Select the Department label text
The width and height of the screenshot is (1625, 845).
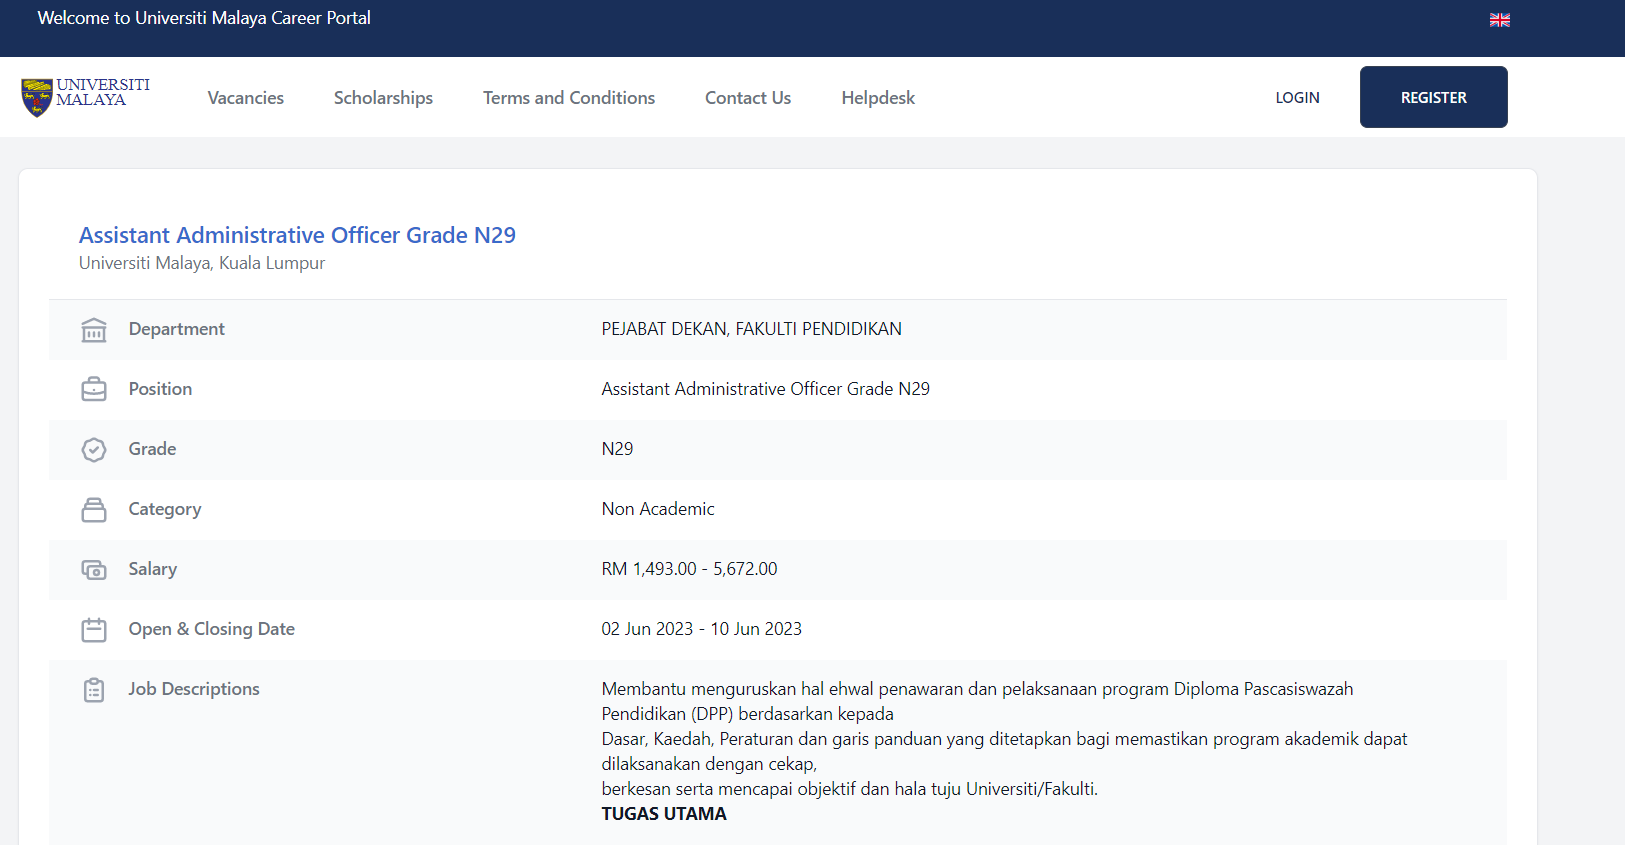point(177,329)
